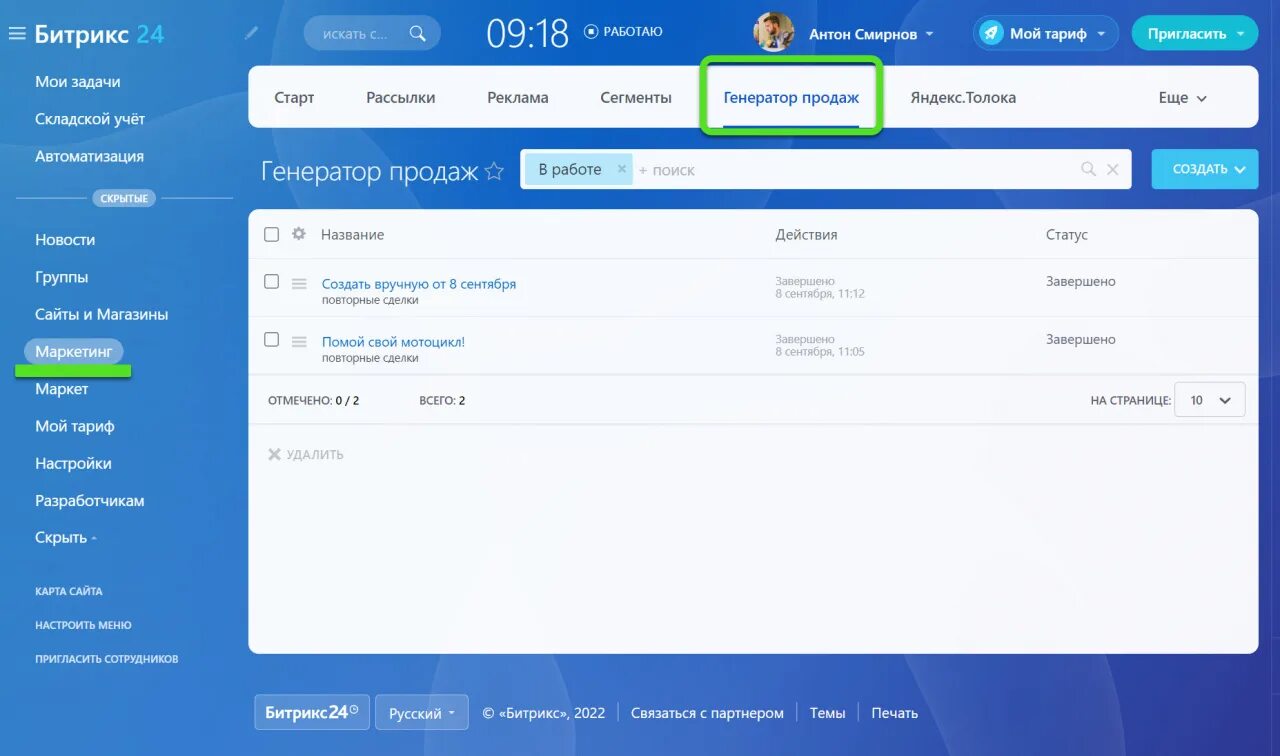This screenshot has height=756, width=1280.
Task: Collapse the menu with Скрыть
Action: (x=65, y=537)
